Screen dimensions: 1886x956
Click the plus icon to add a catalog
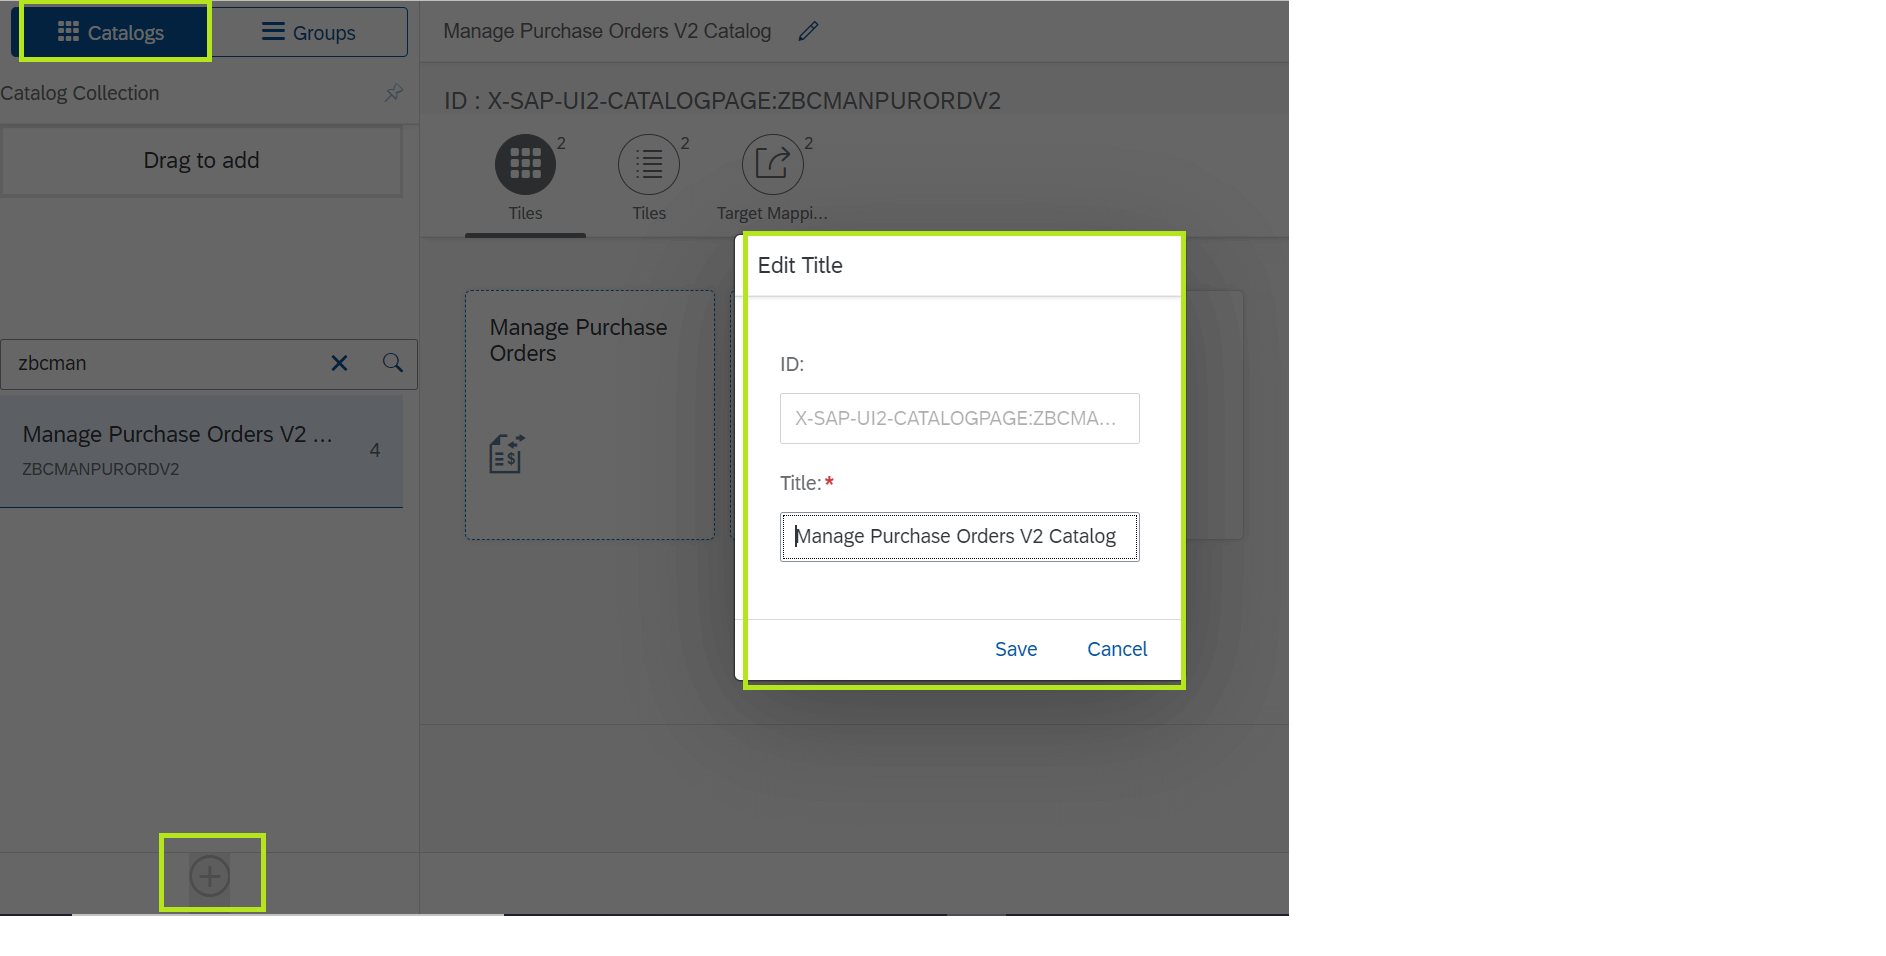(210, 875)
